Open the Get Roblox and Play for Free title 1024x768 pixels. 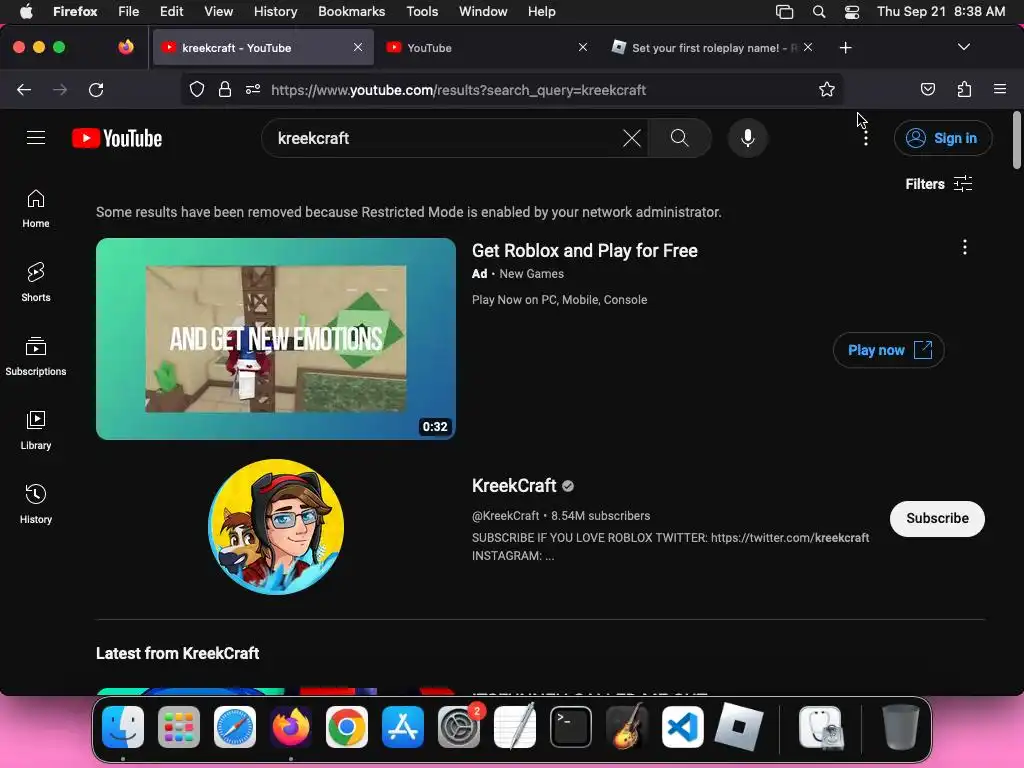584,251
